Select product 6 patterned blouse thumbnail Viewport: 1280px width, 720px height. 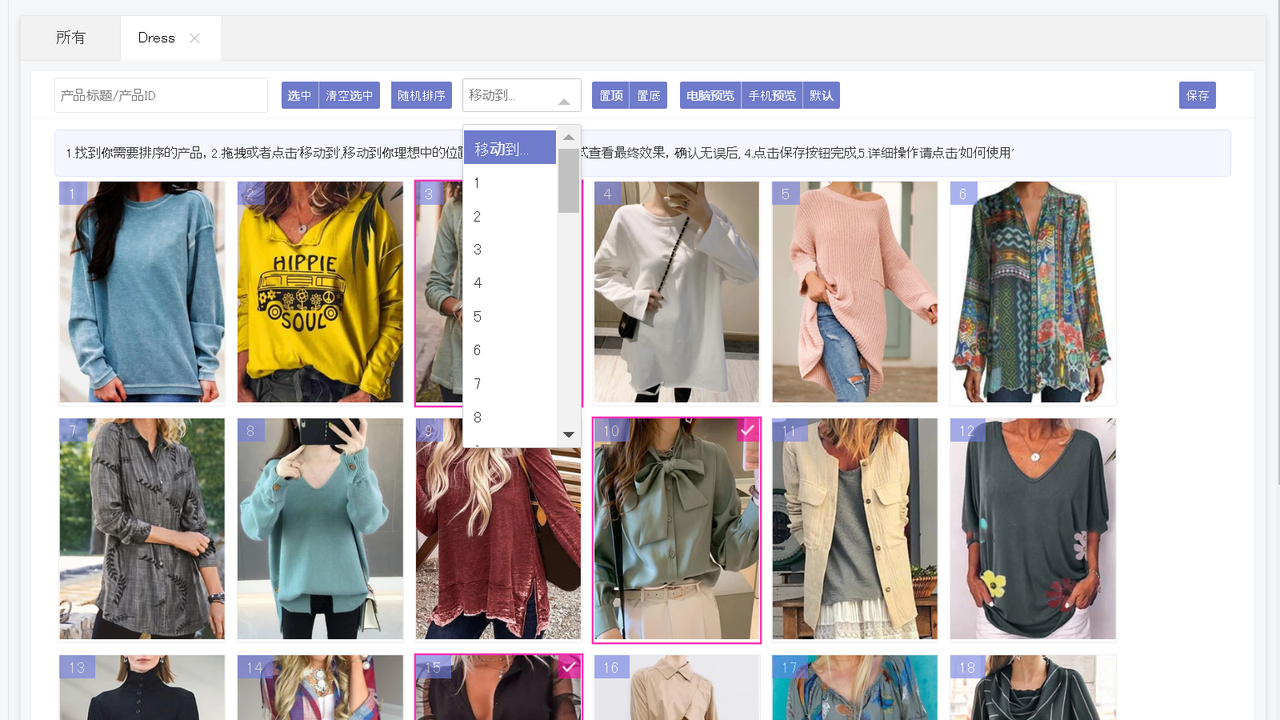pos(1033,292)
